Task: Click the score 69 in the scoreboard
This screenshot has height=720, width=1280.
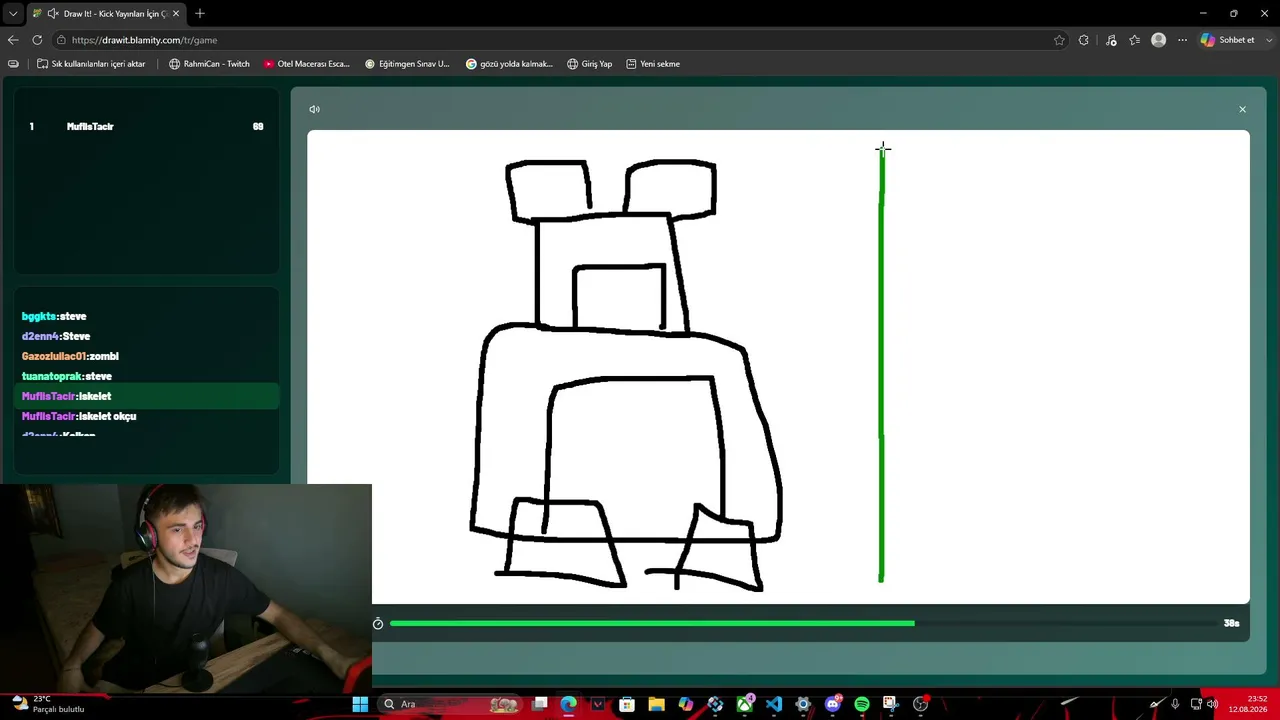Action: pos(258,127)
